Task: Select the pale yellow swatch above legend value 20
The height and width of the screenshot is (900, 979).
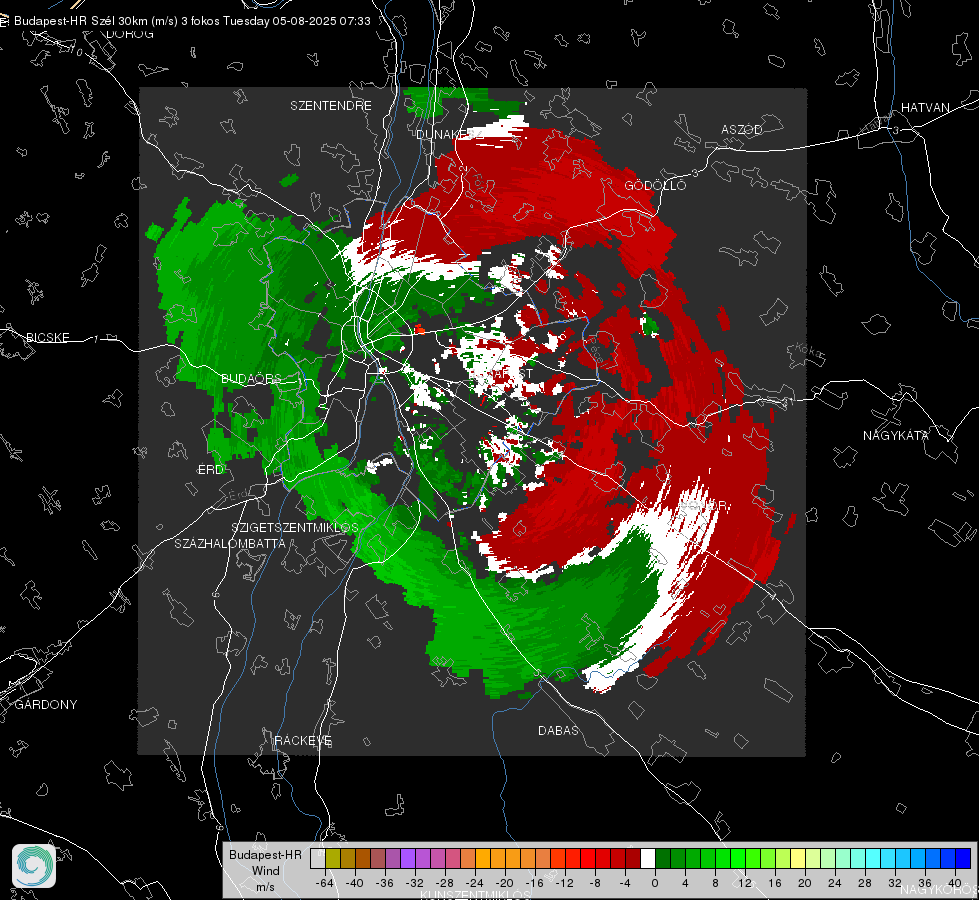Action: 798,859
